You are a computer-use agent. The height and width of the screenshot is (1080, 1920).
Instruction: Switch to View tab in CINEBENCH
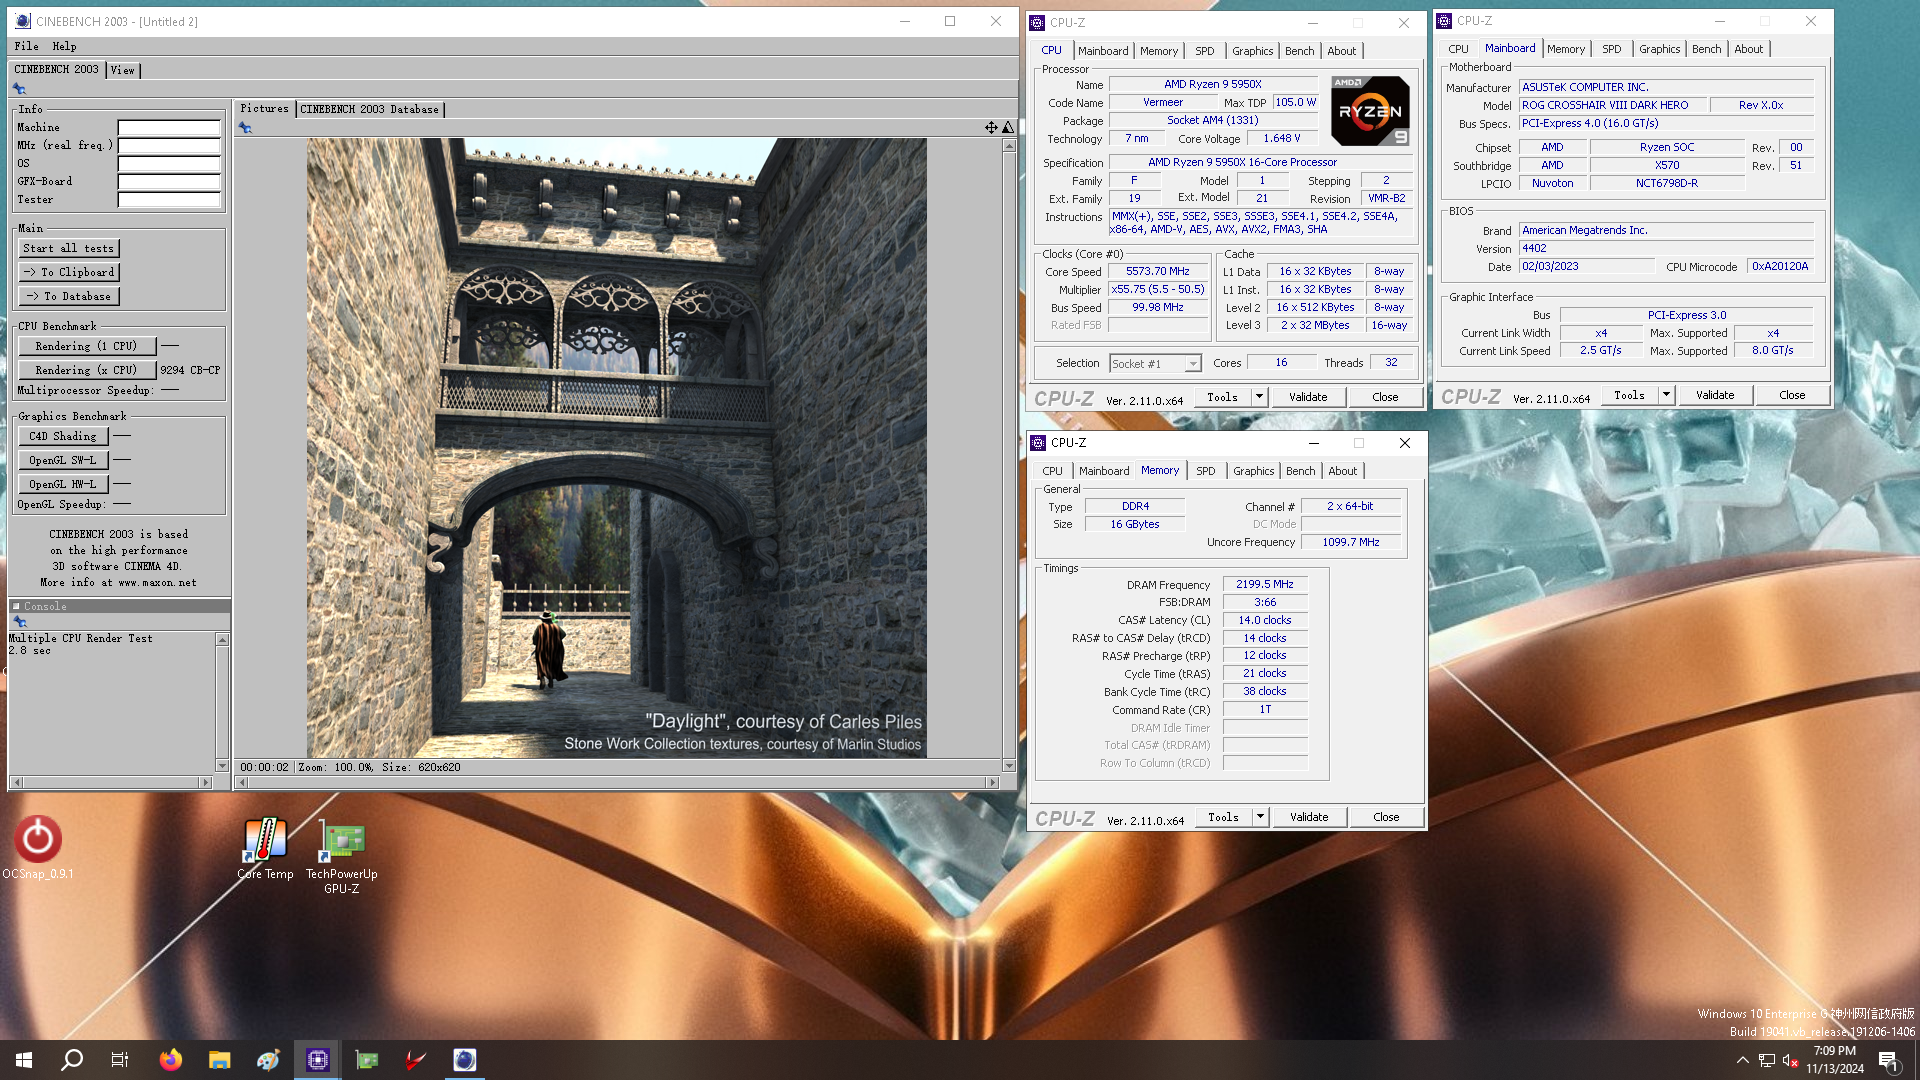point(123,70)
